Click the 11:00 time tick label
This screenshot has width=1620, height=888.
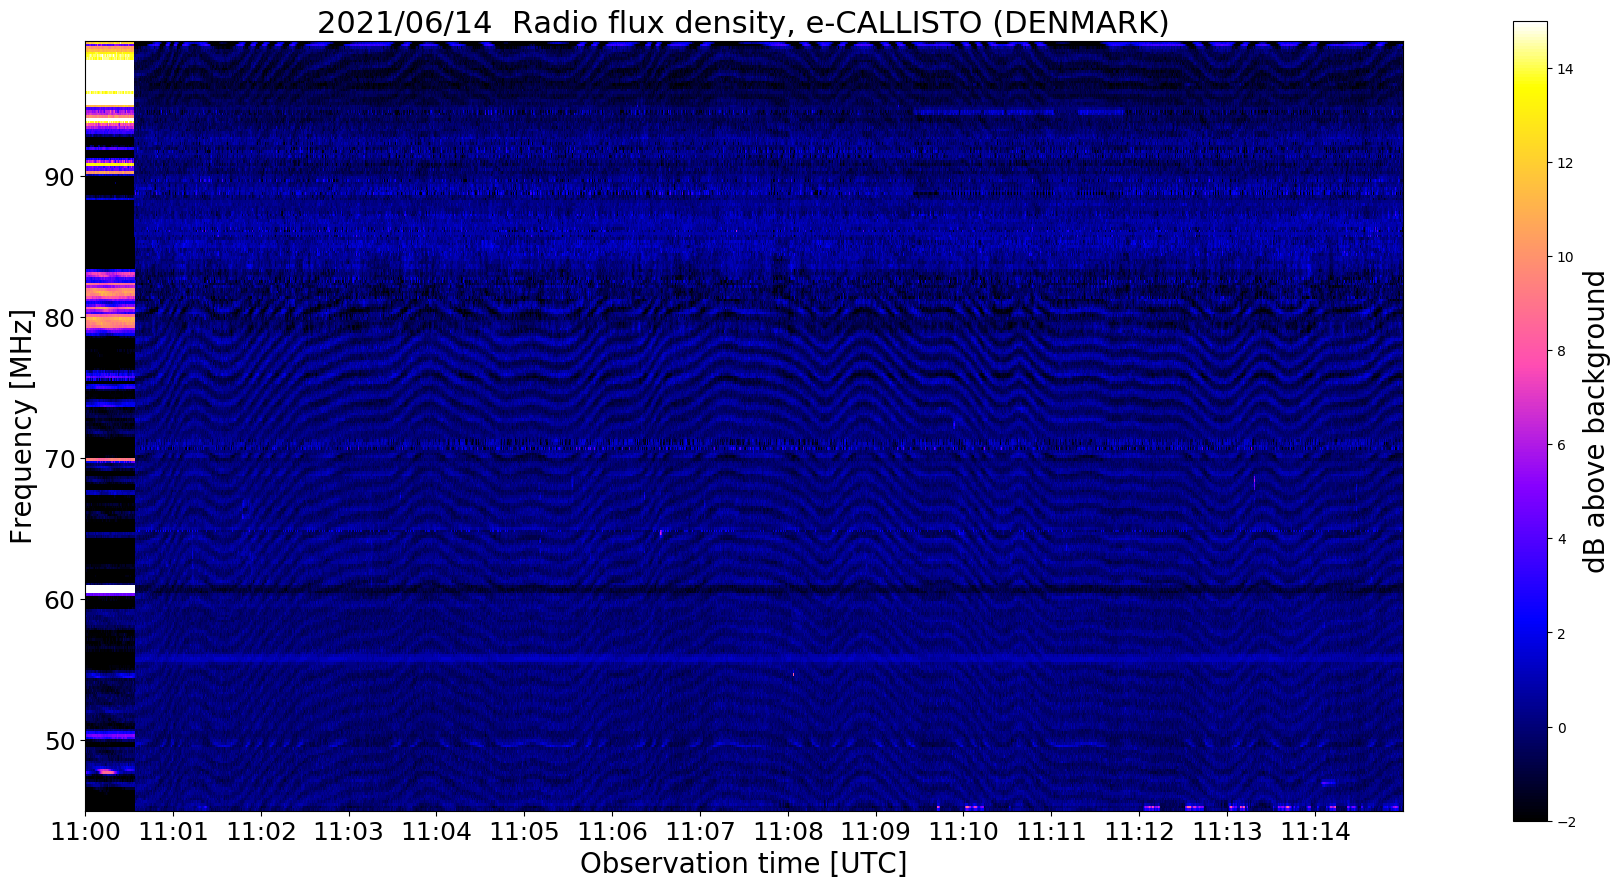tap(86, 832)
